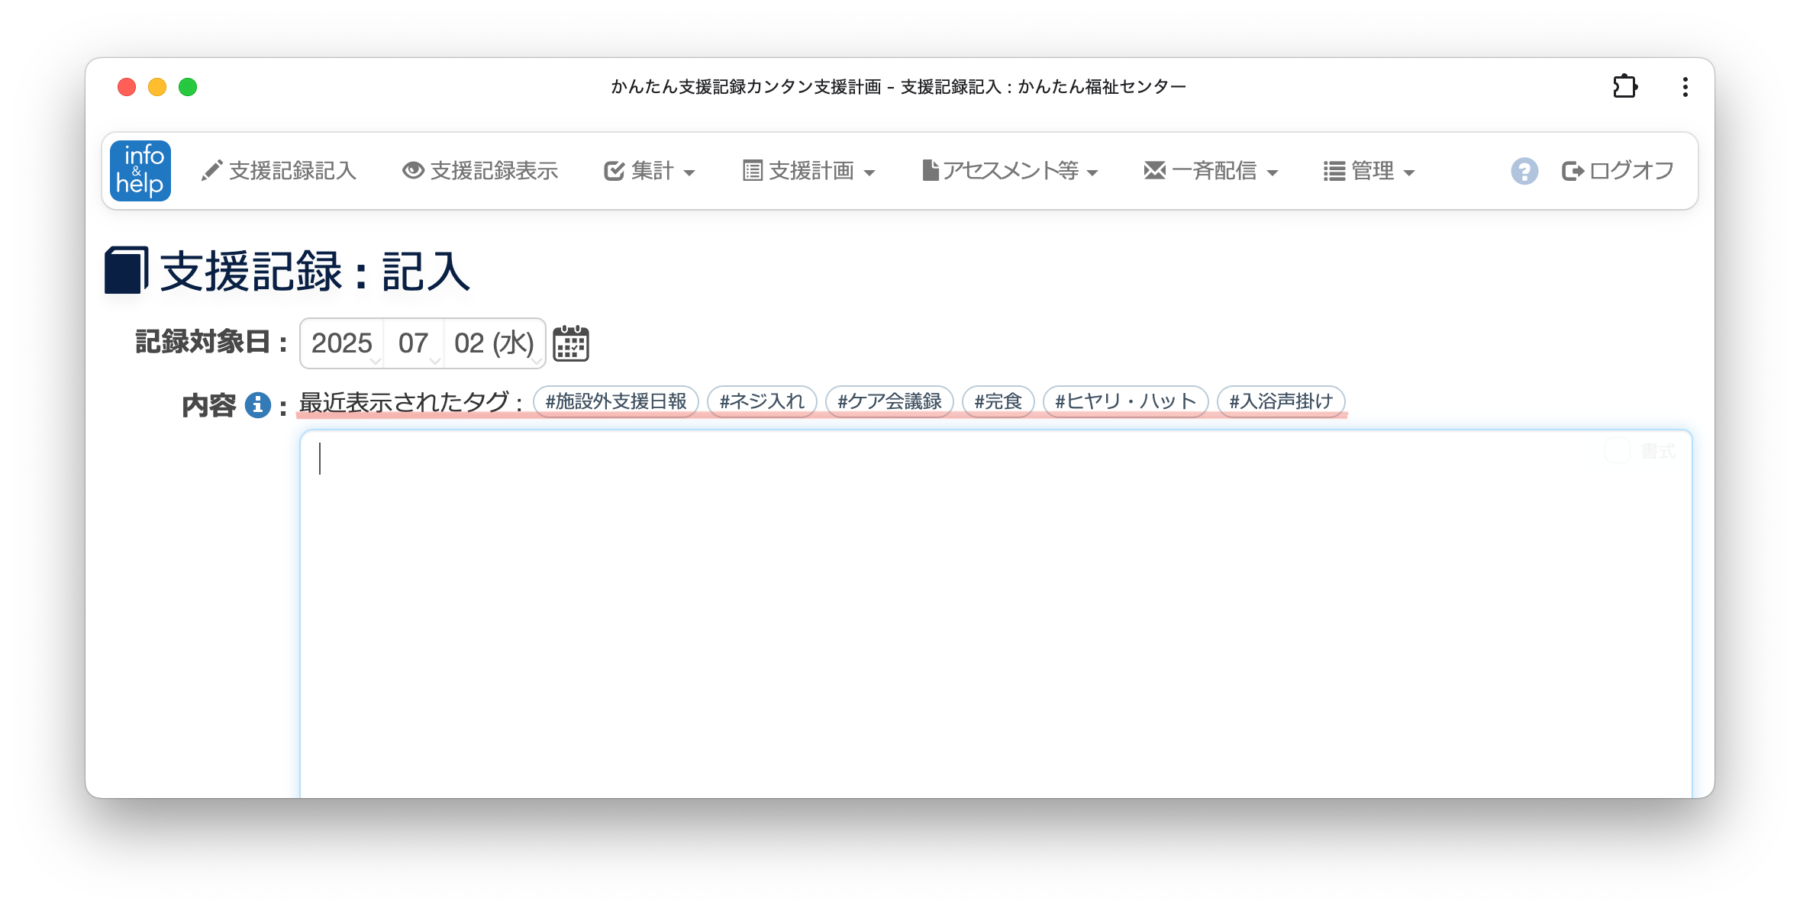Select the day 02 (水) dropdown
Viewport: 1800px width, 911px height.
click(x=495, y=343)
